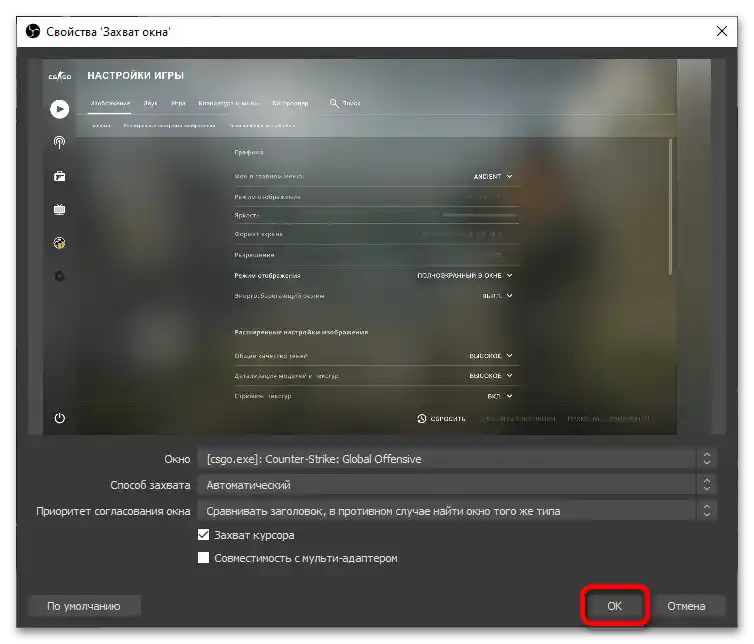Click the dim settings gear icon in preview sidebar
The width and height of the screenshot is (754, 644).
pos(60,276)
